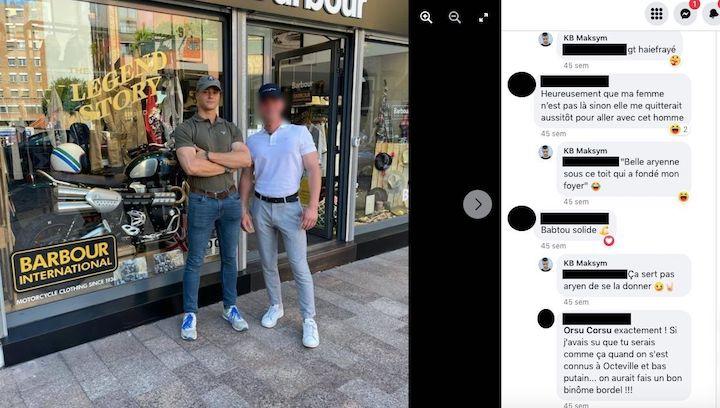View reactions on "Heureusement que ma femme" comment
720x408 pixels.
679,129
